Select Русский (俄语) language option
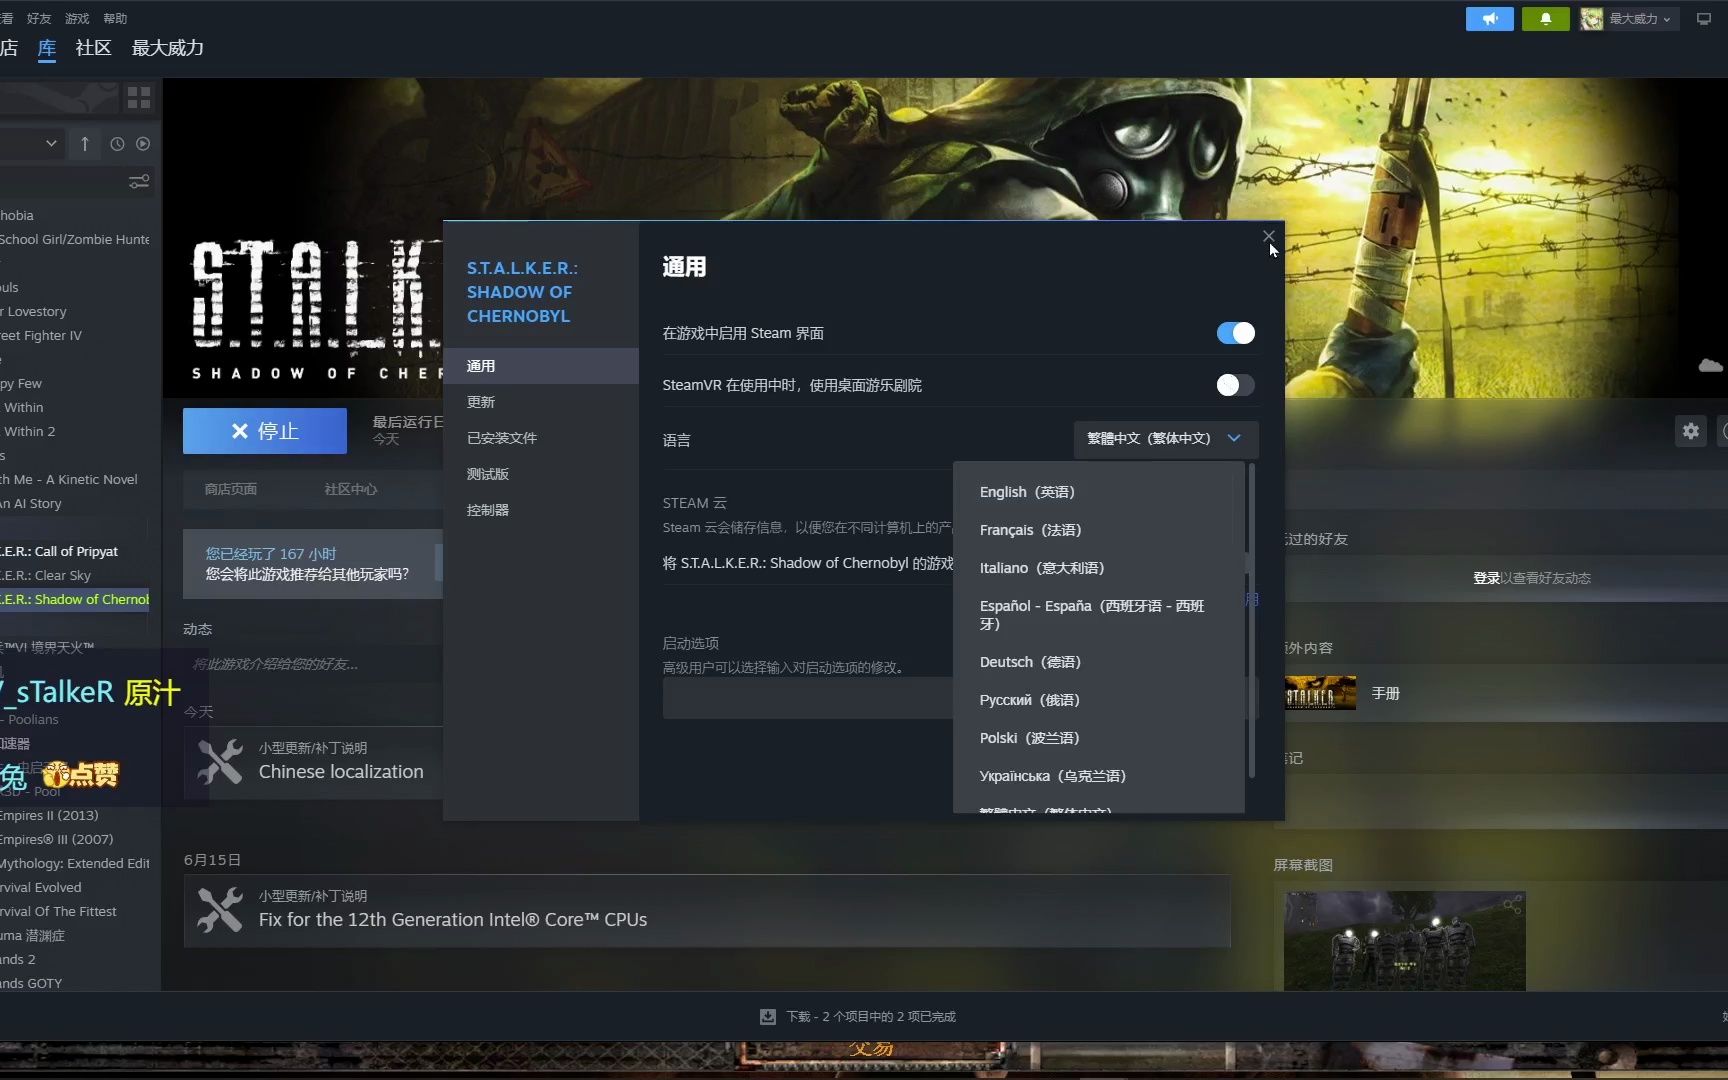 pos(1097,700)
